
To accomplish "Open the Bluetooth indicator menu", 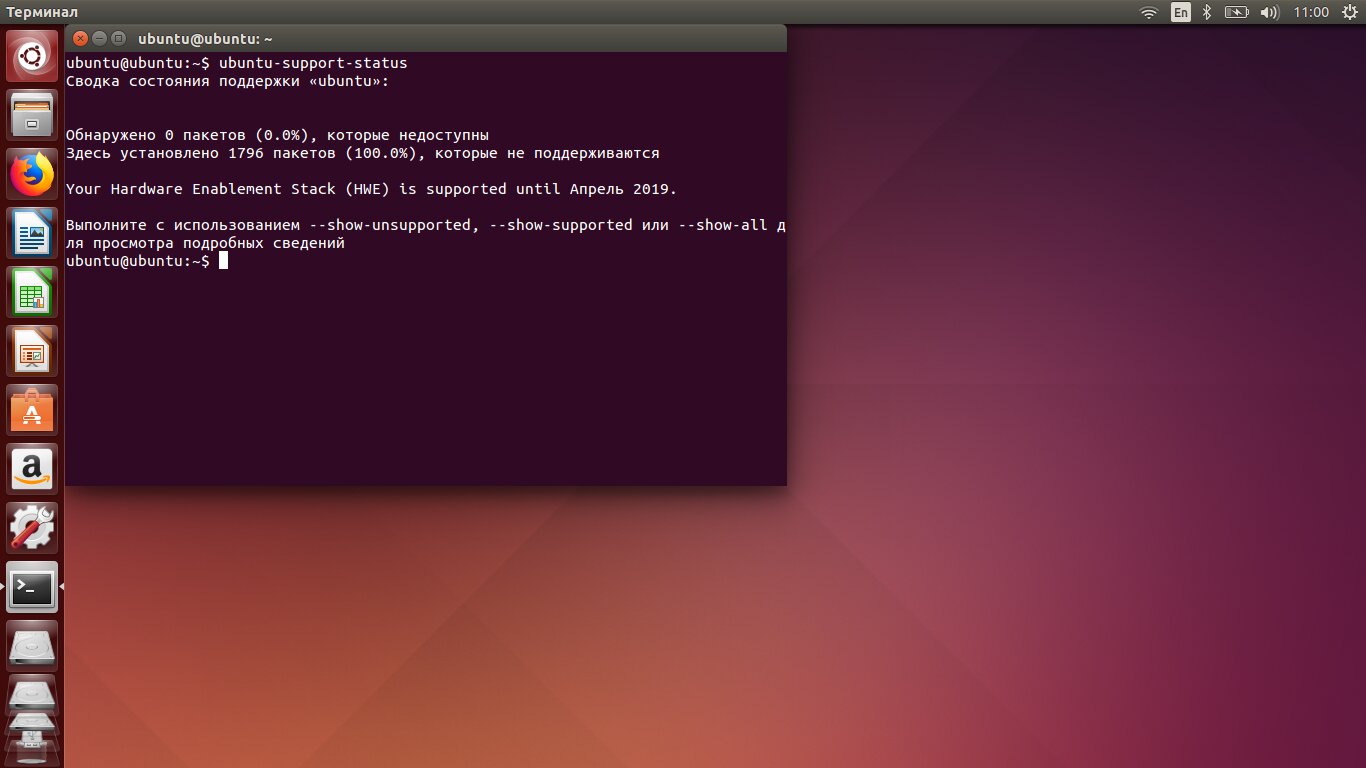I will tap(1207, 12).
